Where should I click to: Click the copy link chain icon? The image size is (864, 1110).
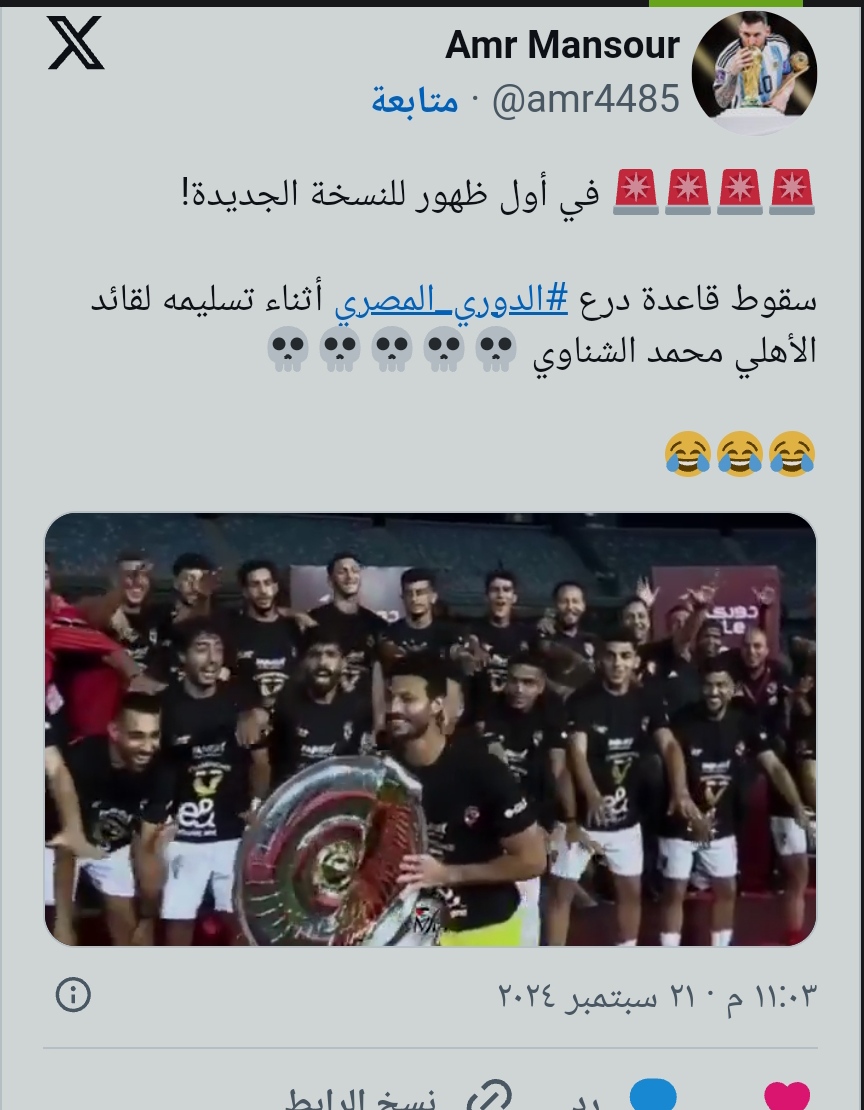pyautogui.click(x=492, y=1096)
